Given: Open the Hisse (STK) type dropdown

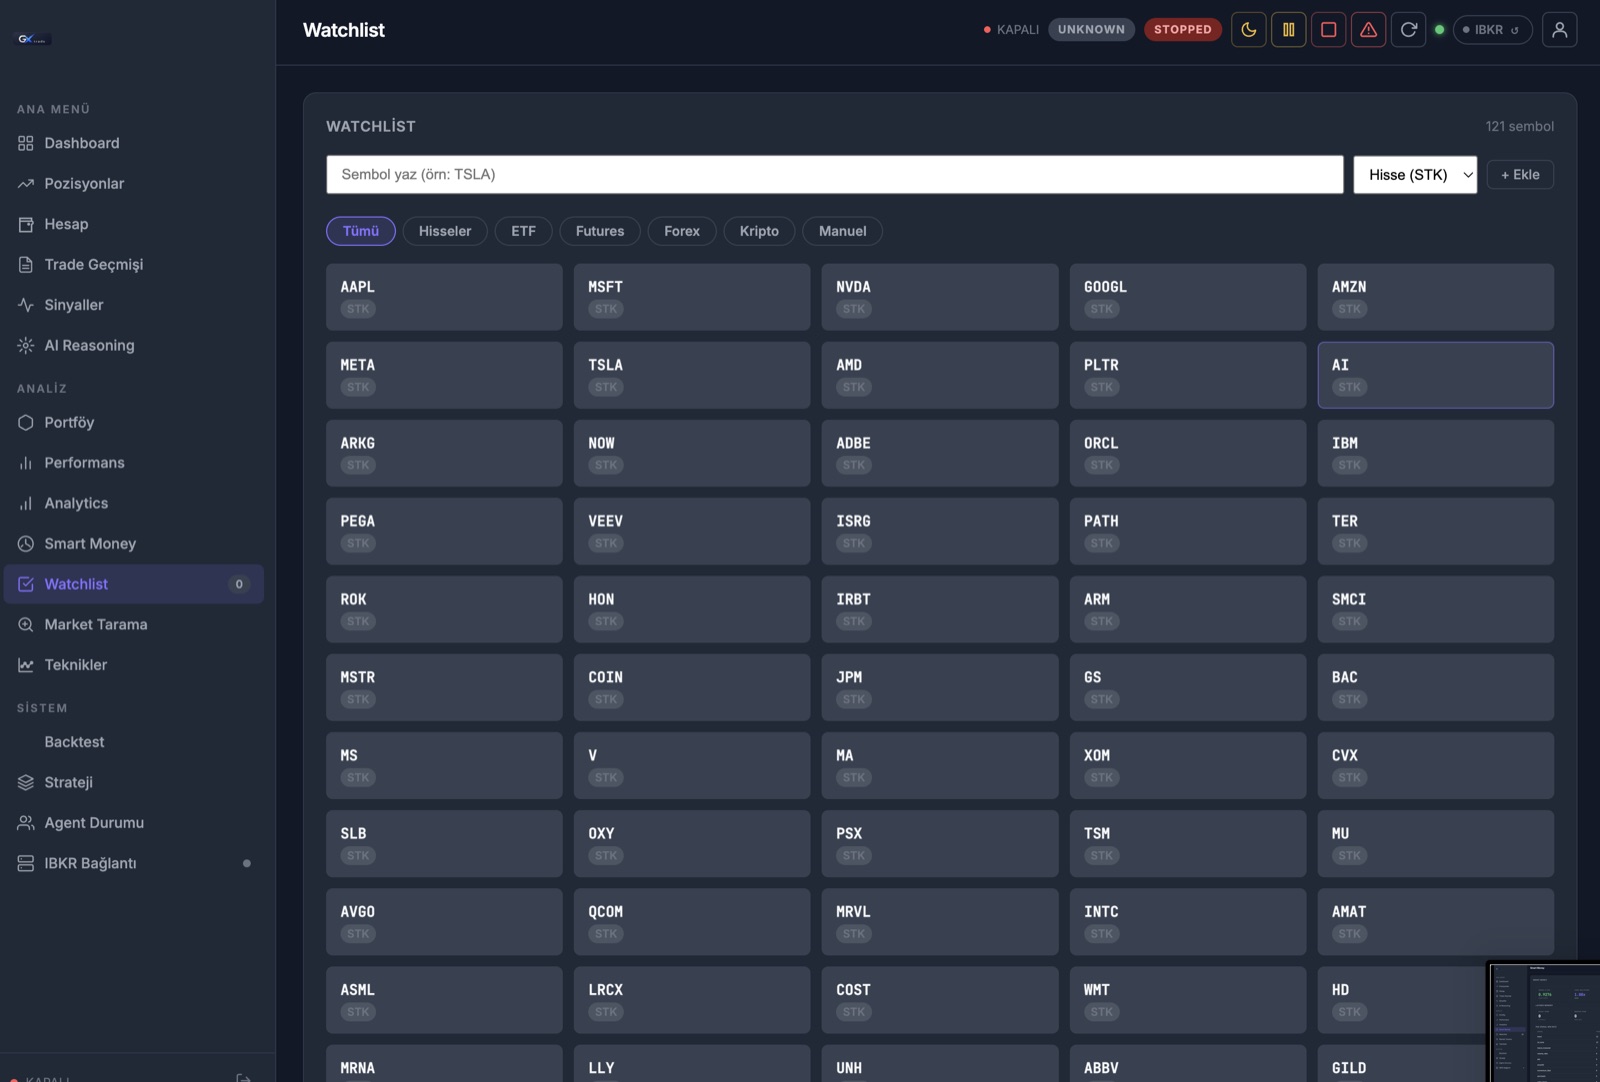Looking at the screenshot, I should pos(1415,174).
